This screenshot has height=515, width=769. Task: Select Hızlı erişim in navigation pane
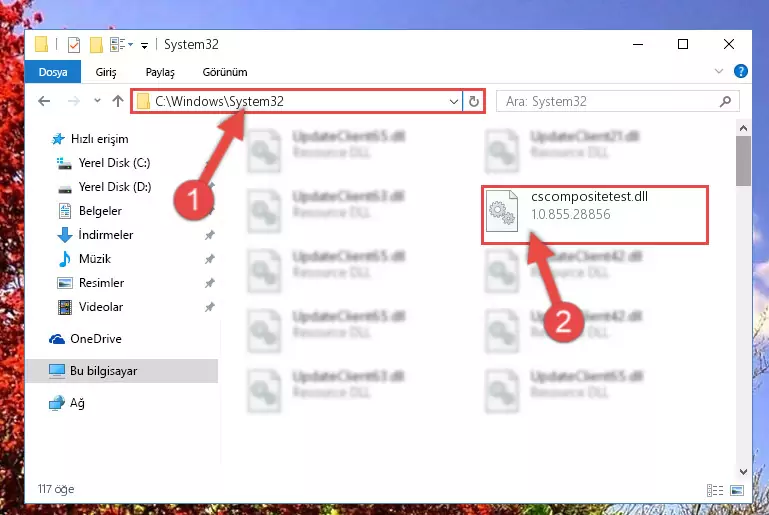[100, 139]
